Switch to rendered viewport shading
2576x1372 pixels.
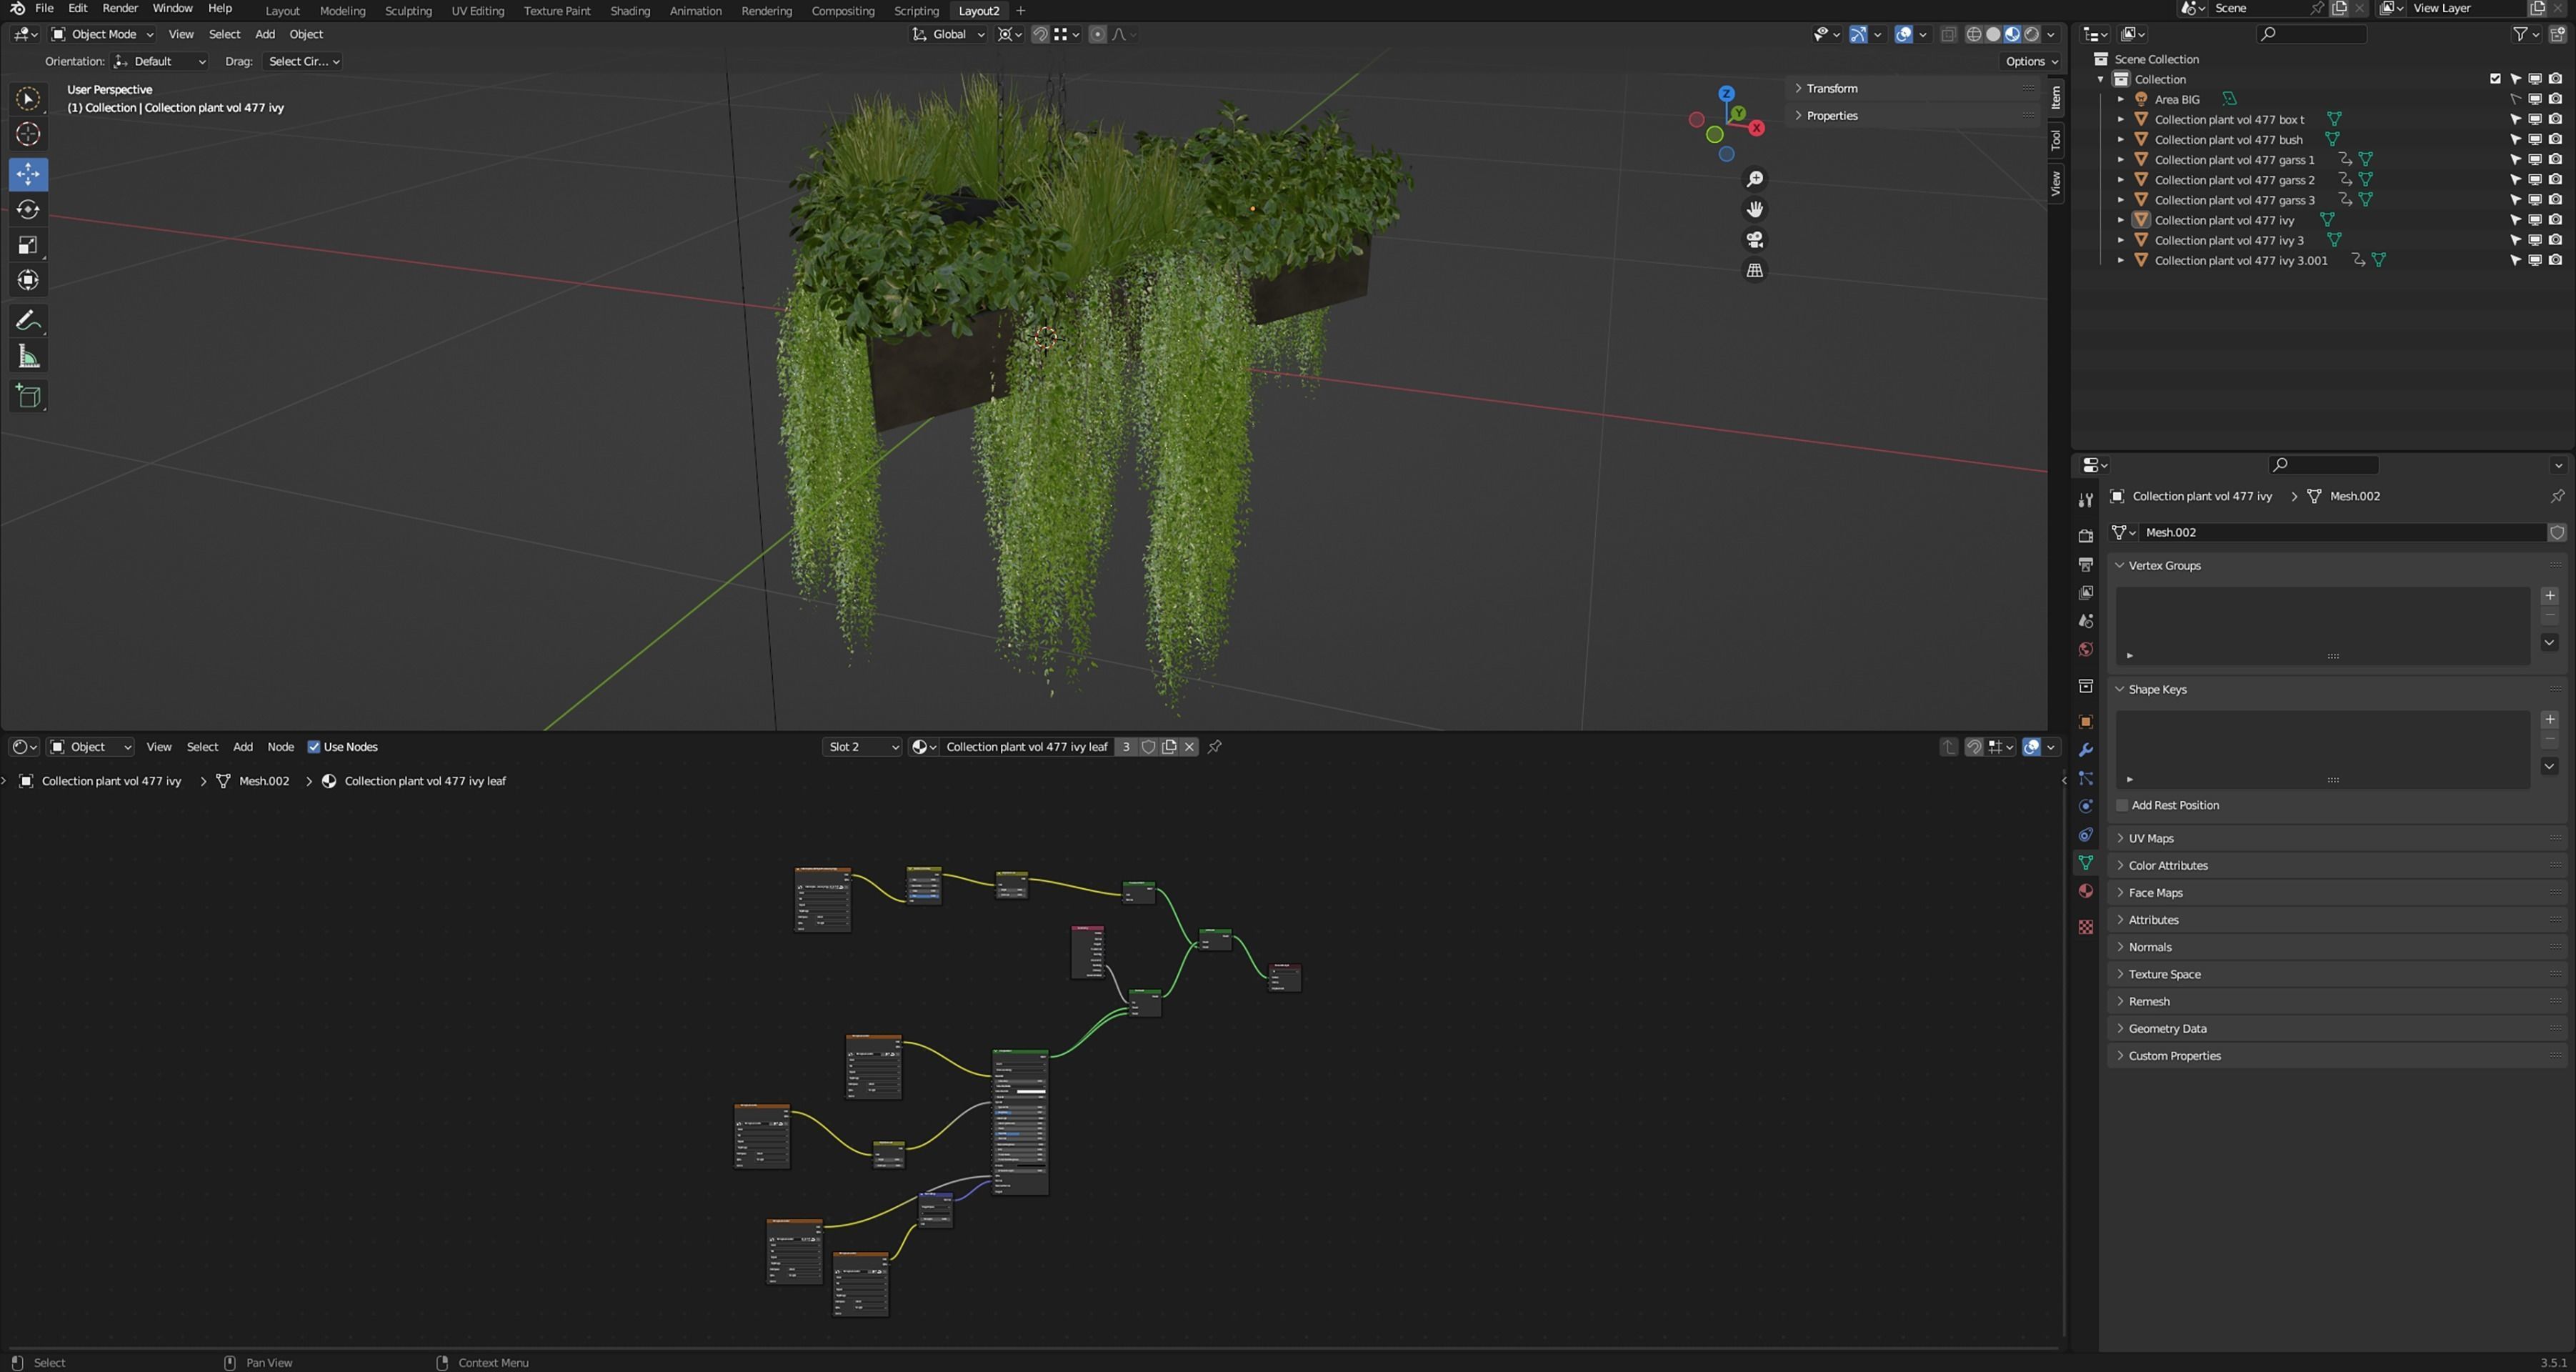2031,34
